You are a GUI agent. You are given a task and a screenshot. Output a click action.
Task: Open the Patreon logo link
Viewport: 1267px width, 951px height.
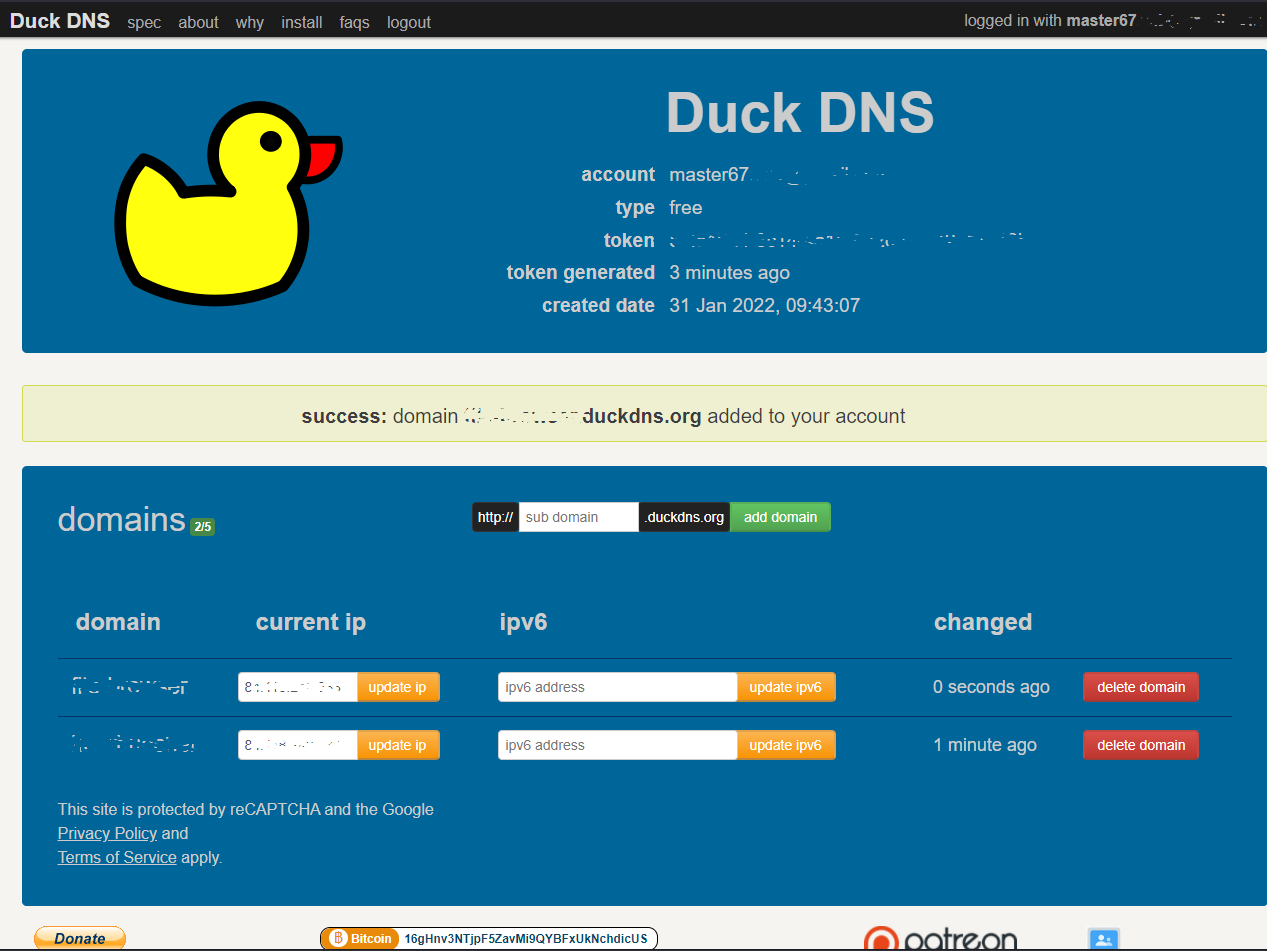coord(940,939)
